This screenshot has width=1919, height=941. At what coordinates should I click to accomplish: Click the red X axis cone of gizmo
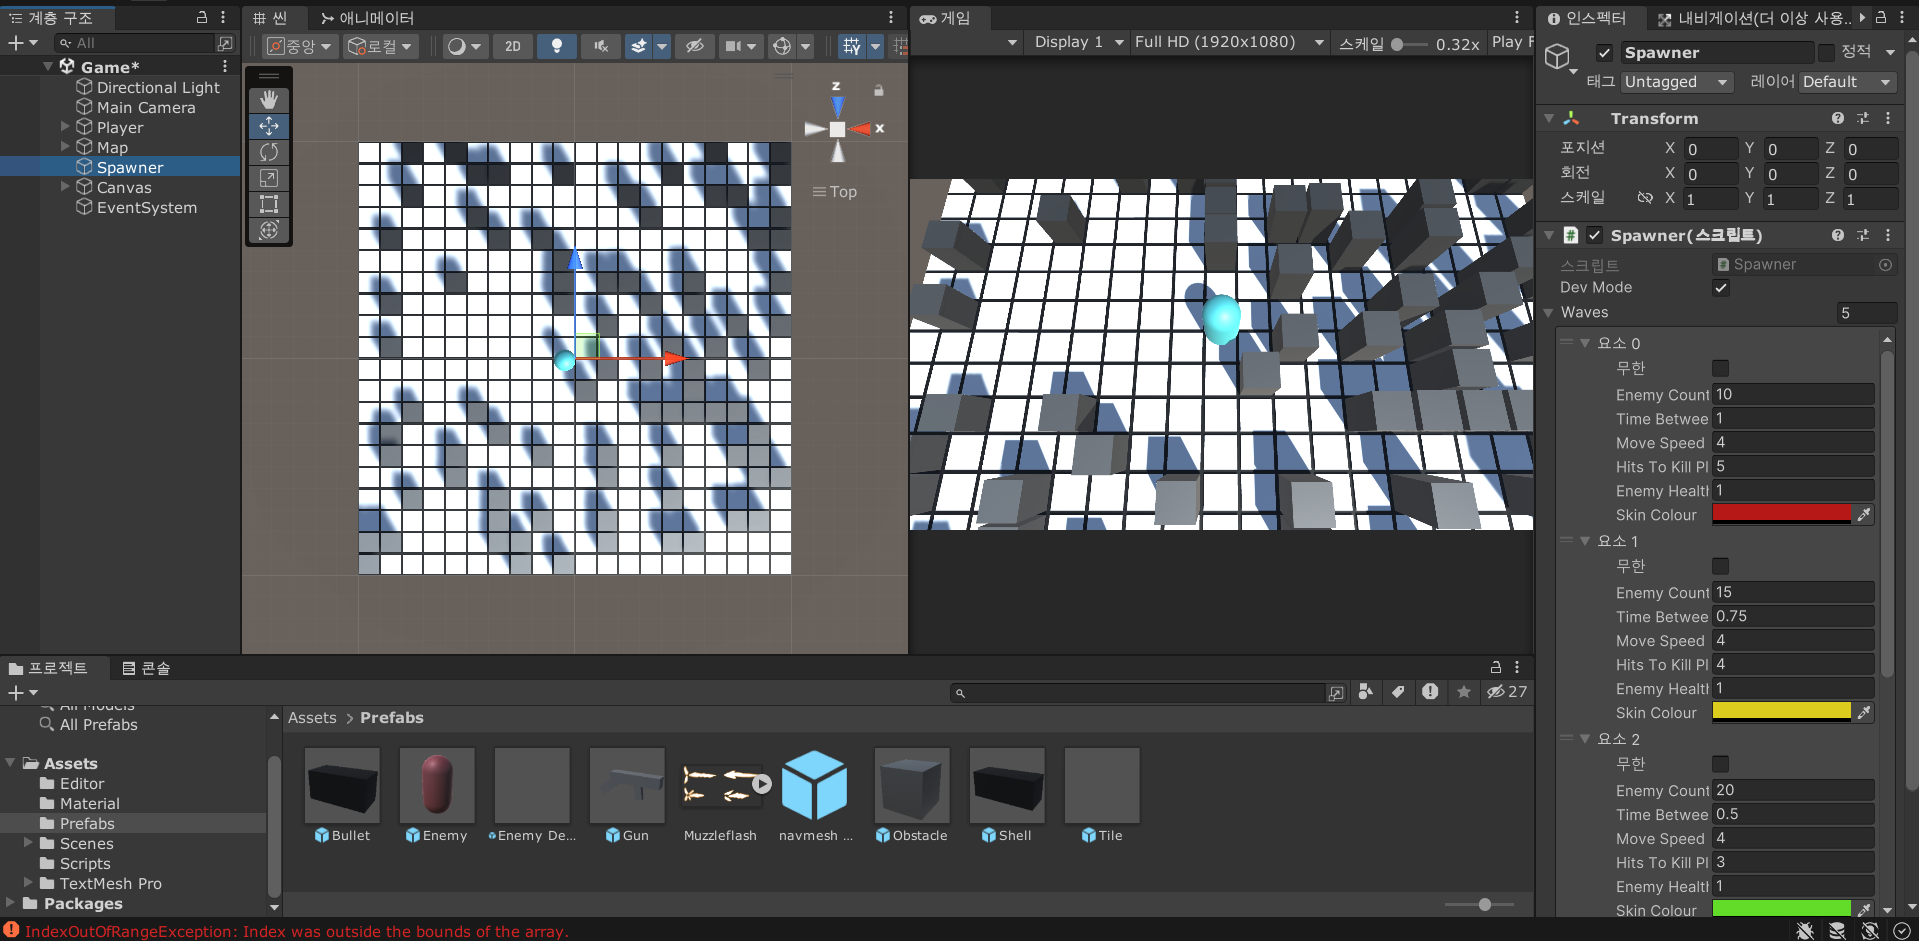[x=860, y=128]
